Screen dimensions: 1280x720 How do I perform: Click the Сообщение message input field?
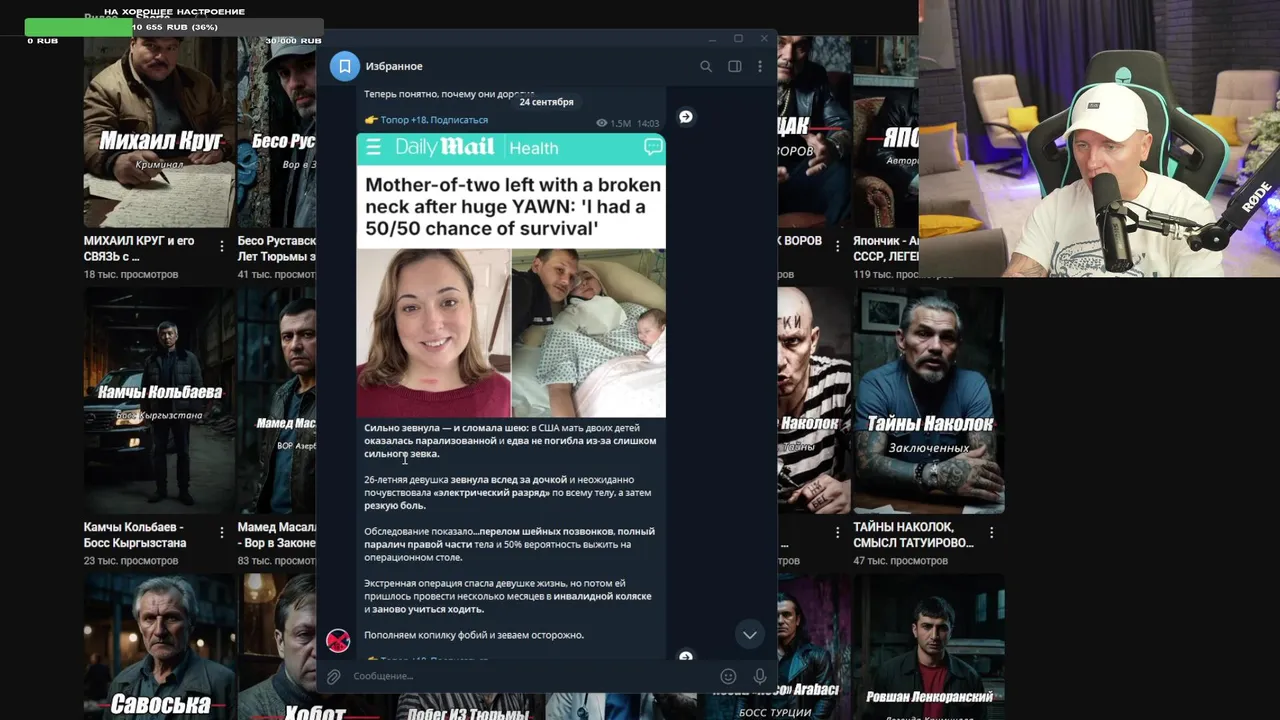point(530,676)
